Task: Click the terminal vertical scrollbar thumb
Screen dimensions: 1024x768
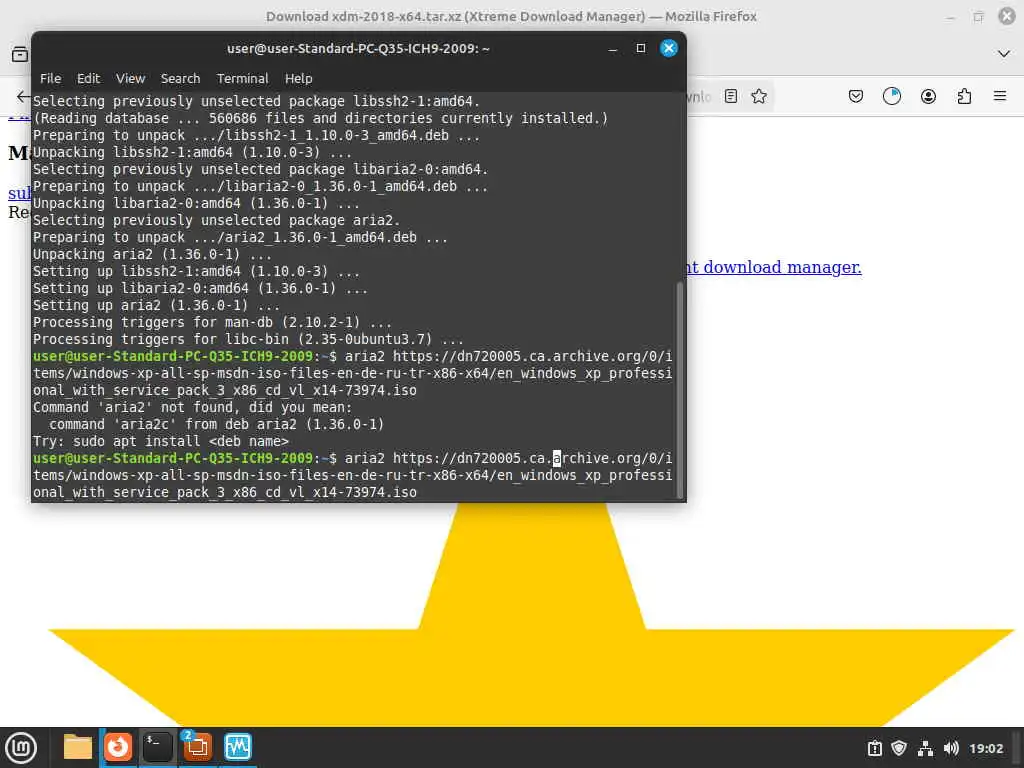Action: pyautogui.click(x=680, y=389)
